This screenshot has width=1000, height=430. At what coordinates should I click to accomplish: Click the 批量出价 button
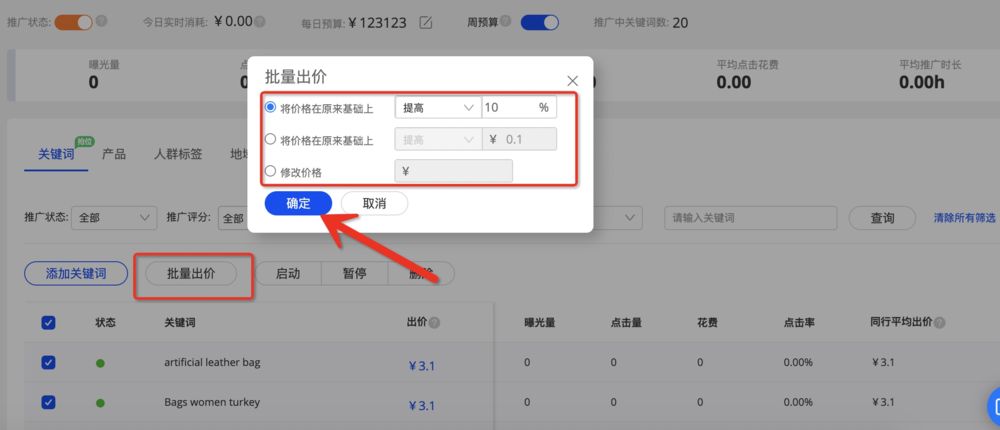(x=191, y=274)
